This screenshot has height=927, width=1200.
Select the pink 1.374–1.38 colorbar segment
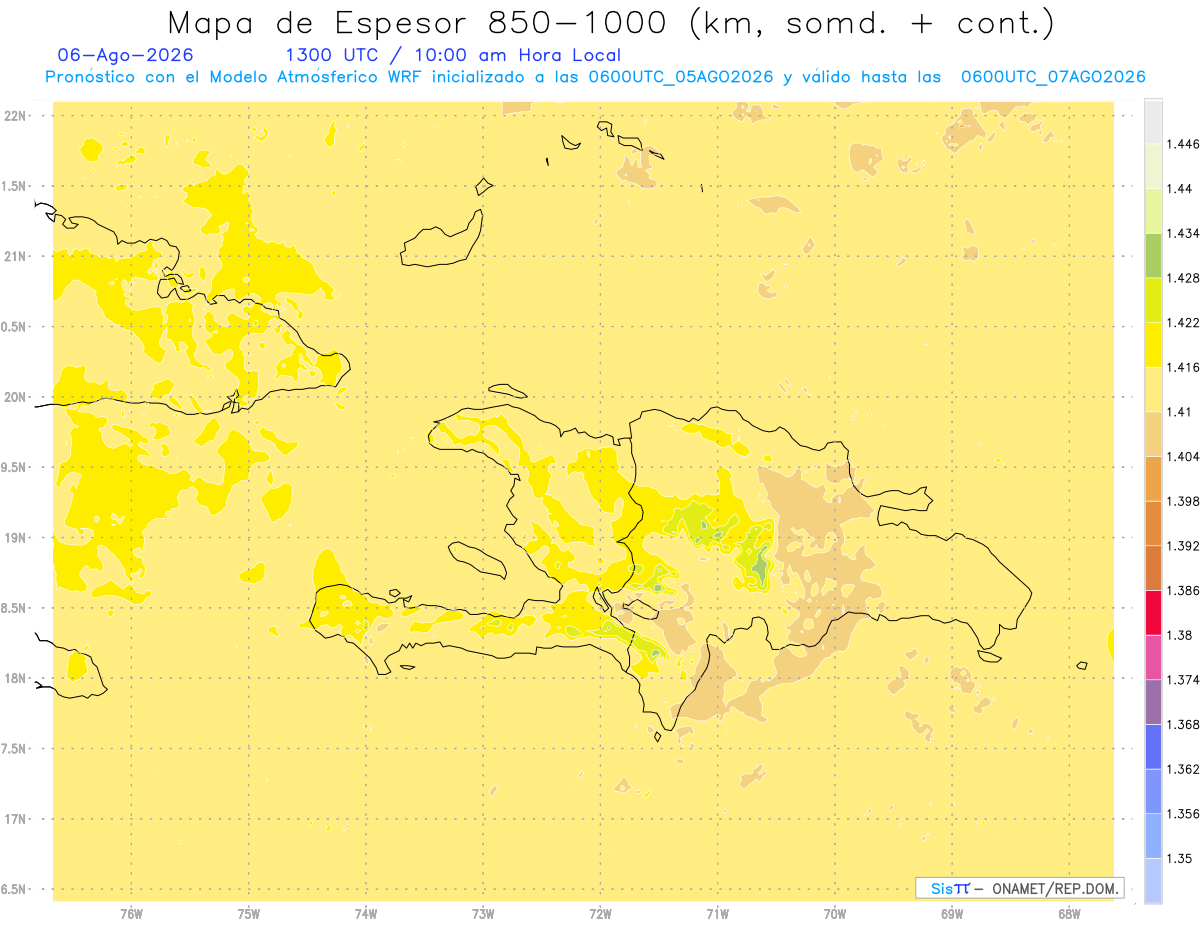coord(1153,657)
